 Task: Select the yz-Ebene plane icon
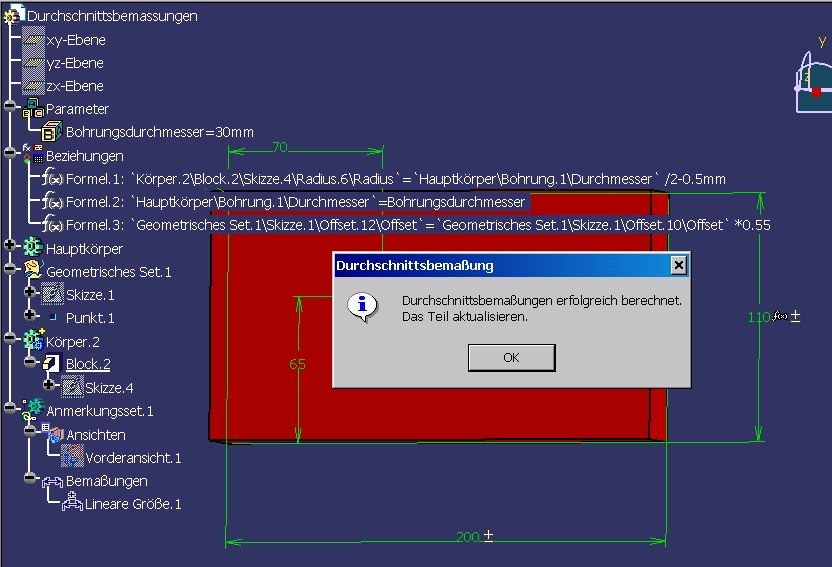point(33,63)
